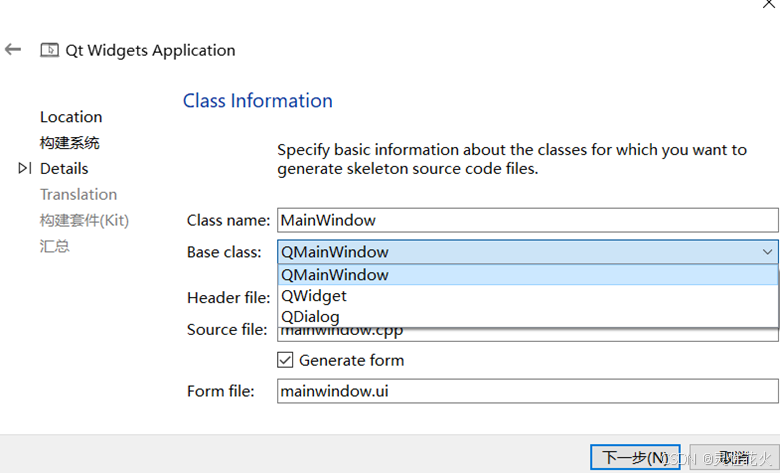
Task: Select the 构建系统 step in sidebar
Action: coord(70,143)
